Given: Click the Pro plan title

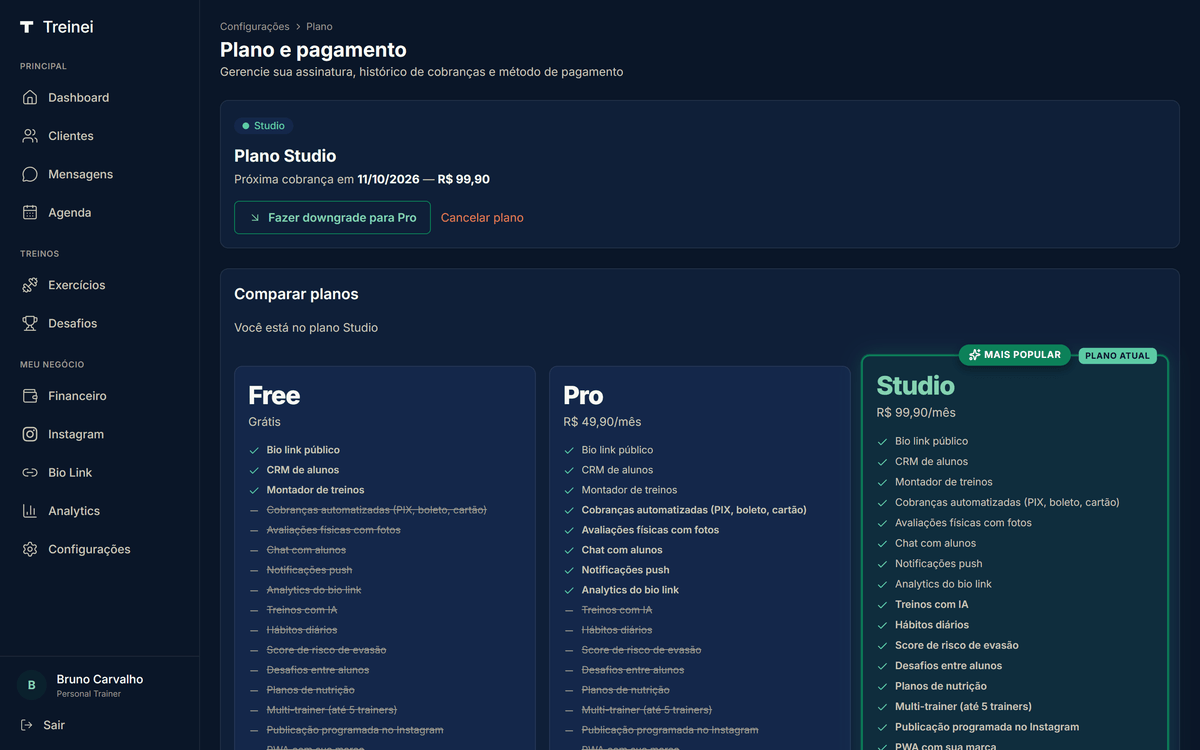Looking at the screenshot, I should click(583, 395).
